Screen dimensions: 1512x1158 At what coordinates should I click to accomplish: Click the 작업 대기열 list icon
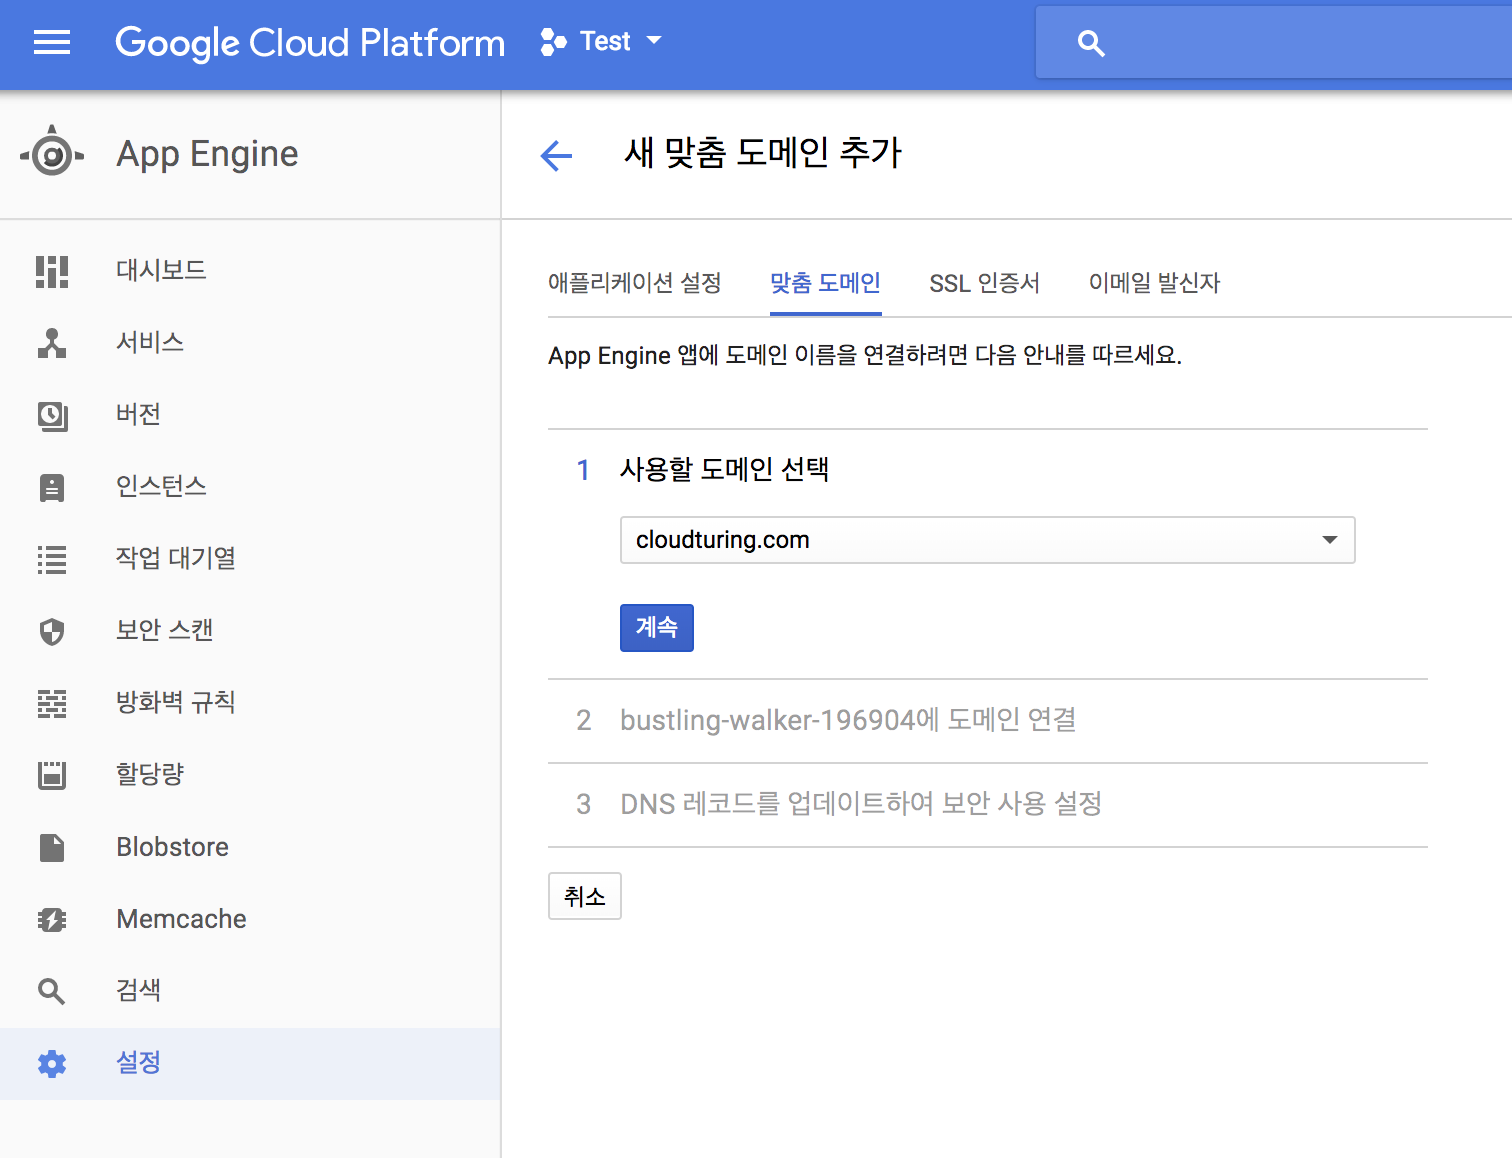tap(52, 559)
